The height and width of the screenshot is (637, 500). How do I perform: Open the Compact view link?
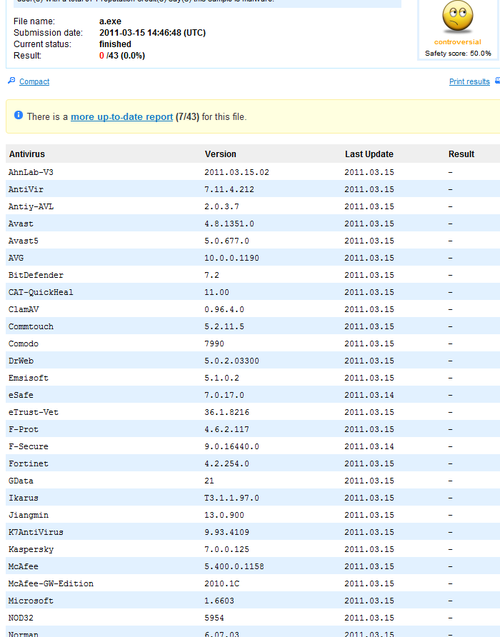click(34, 82)
